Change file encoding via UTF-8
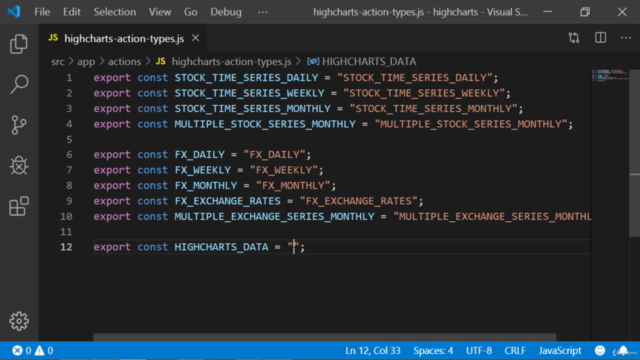 pos(479,351)
